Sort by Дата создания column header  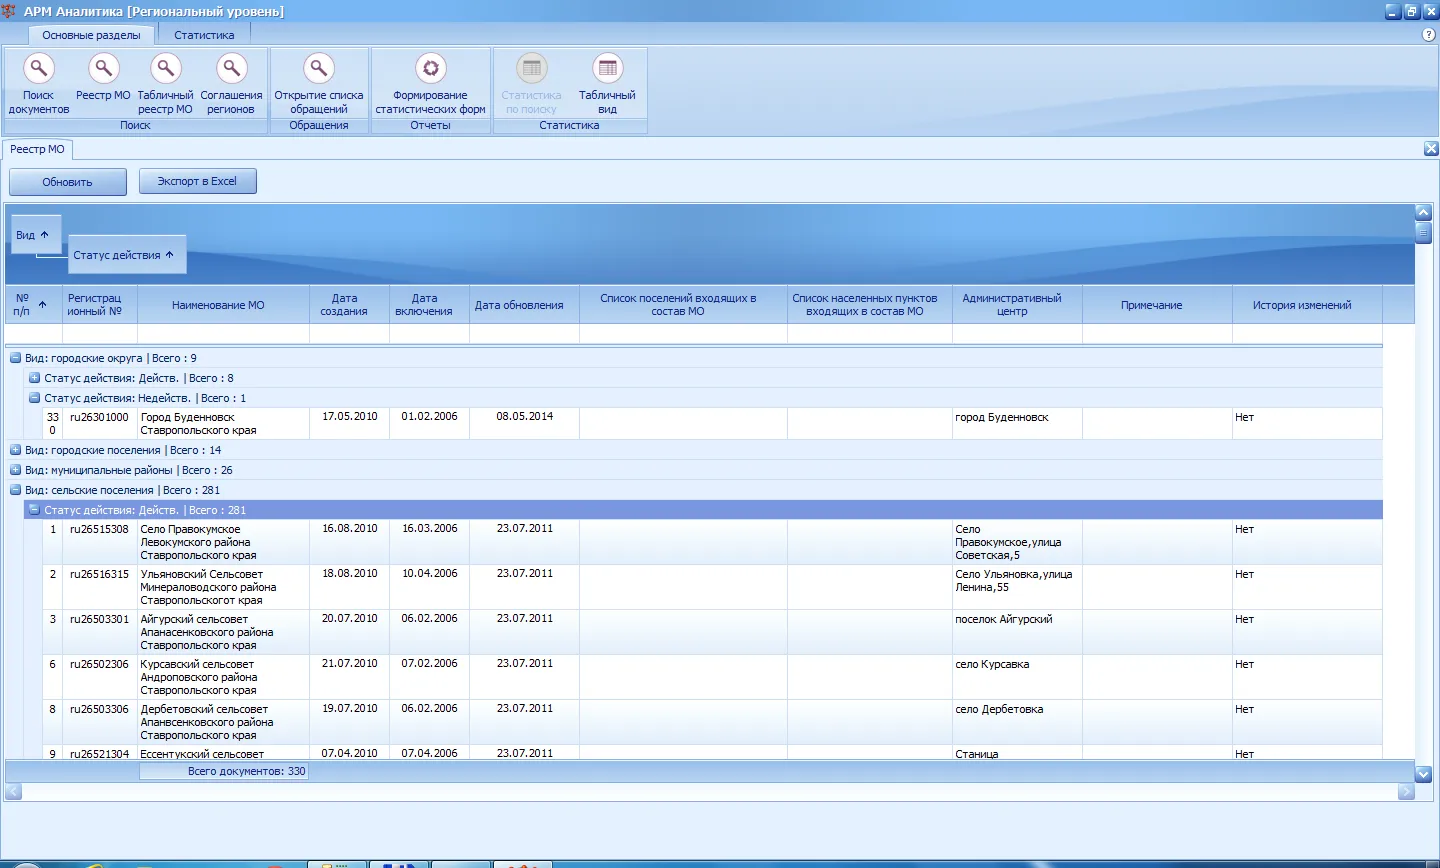[x=349, y=305]
